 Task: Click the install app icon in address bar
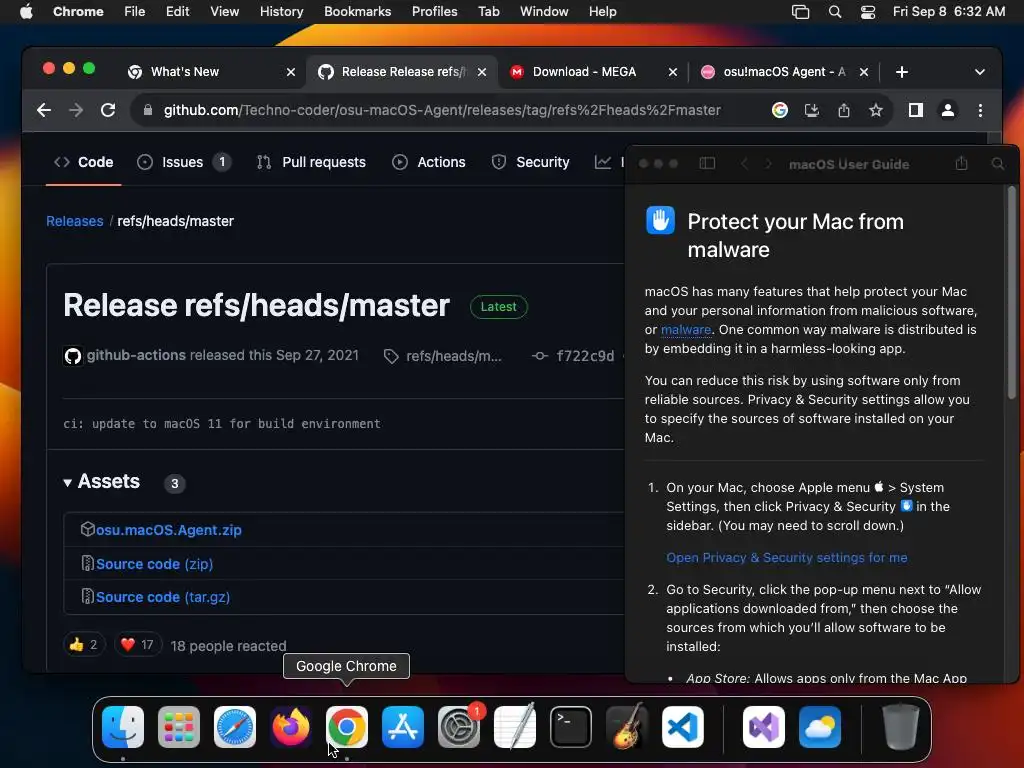[x=812, y=110]
